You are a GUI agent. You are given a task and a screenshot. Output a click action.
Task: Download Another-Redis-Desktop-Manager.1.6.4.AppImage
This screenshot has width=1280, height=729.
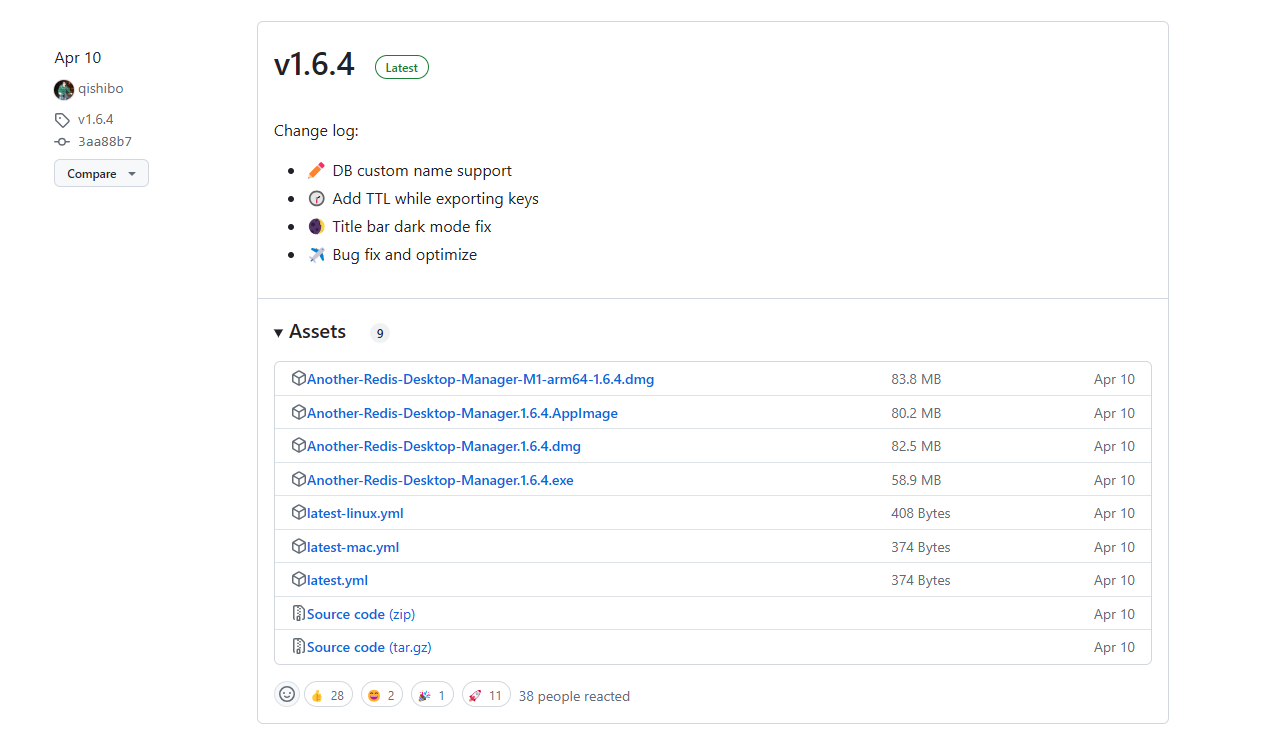pos(462,413)
